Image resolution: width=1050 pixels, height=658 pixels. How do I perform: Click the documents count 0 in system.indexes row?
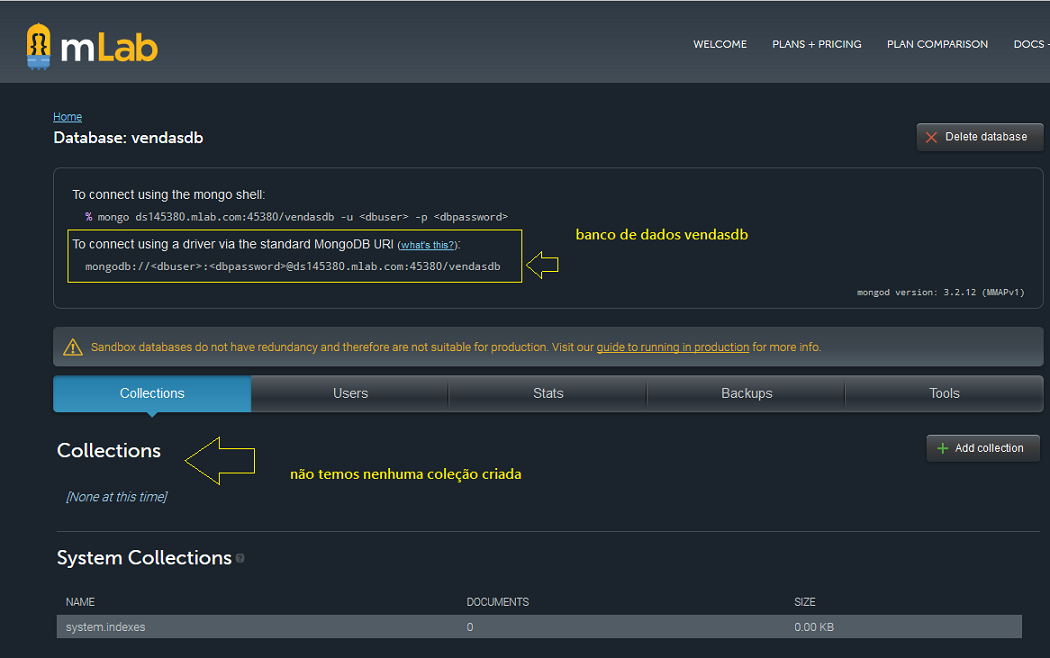470,627
